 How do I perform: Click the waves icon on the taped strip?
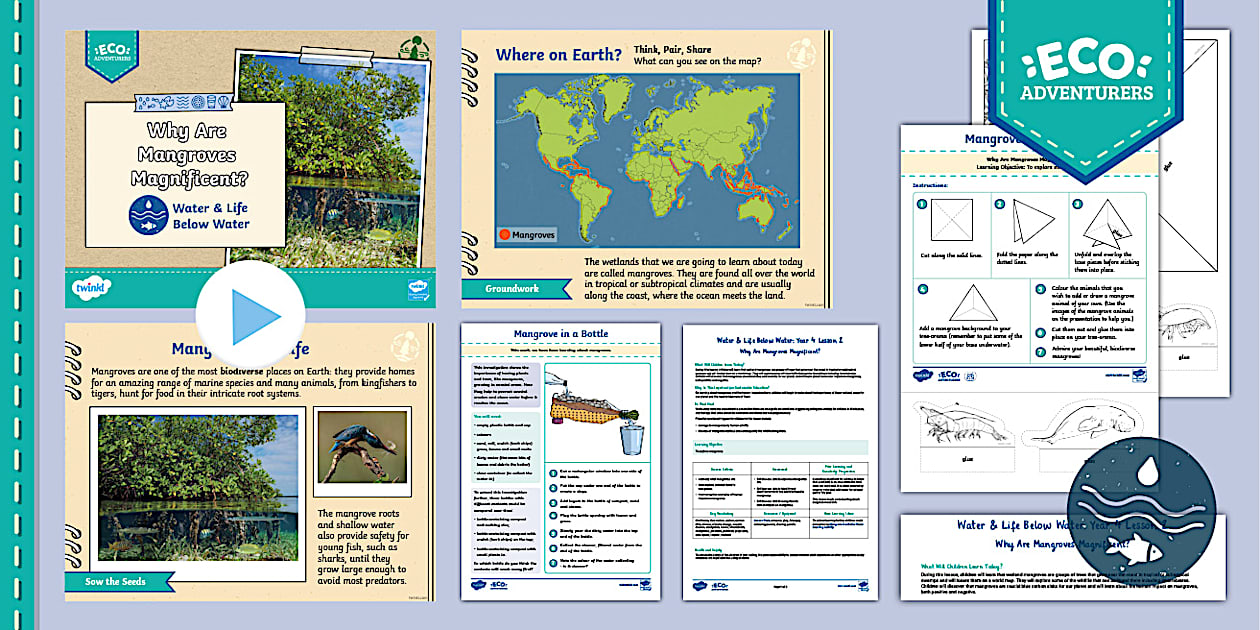181,102
